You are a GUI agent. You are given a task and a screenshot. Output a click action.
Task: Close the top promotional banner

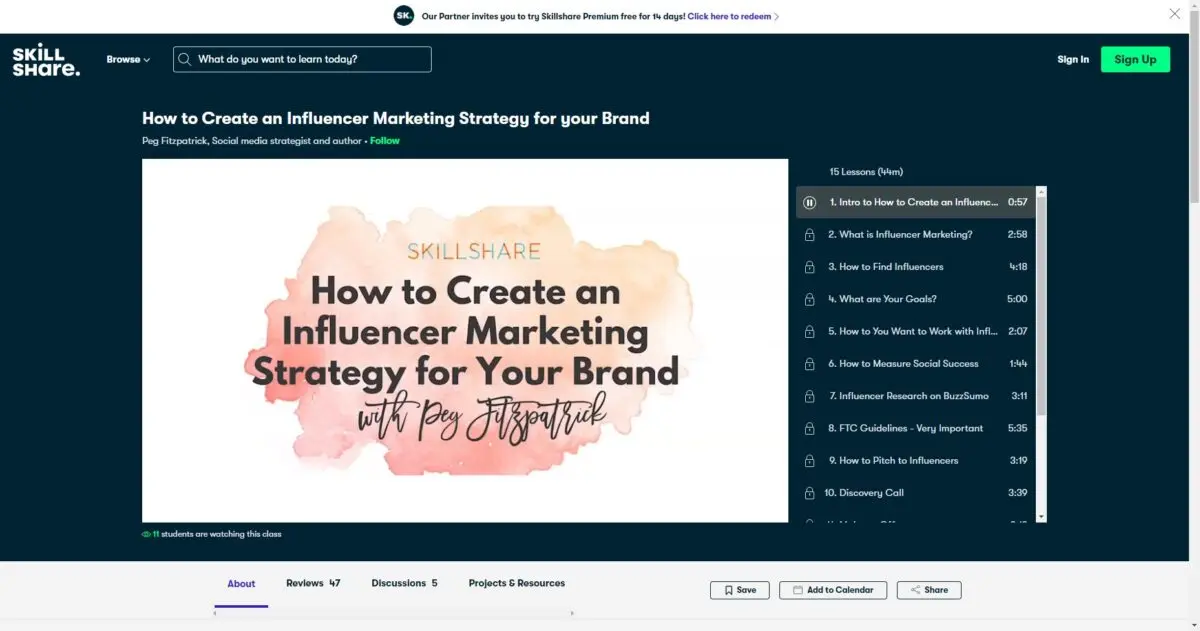pyautogui.click(x=1175, y=14)
